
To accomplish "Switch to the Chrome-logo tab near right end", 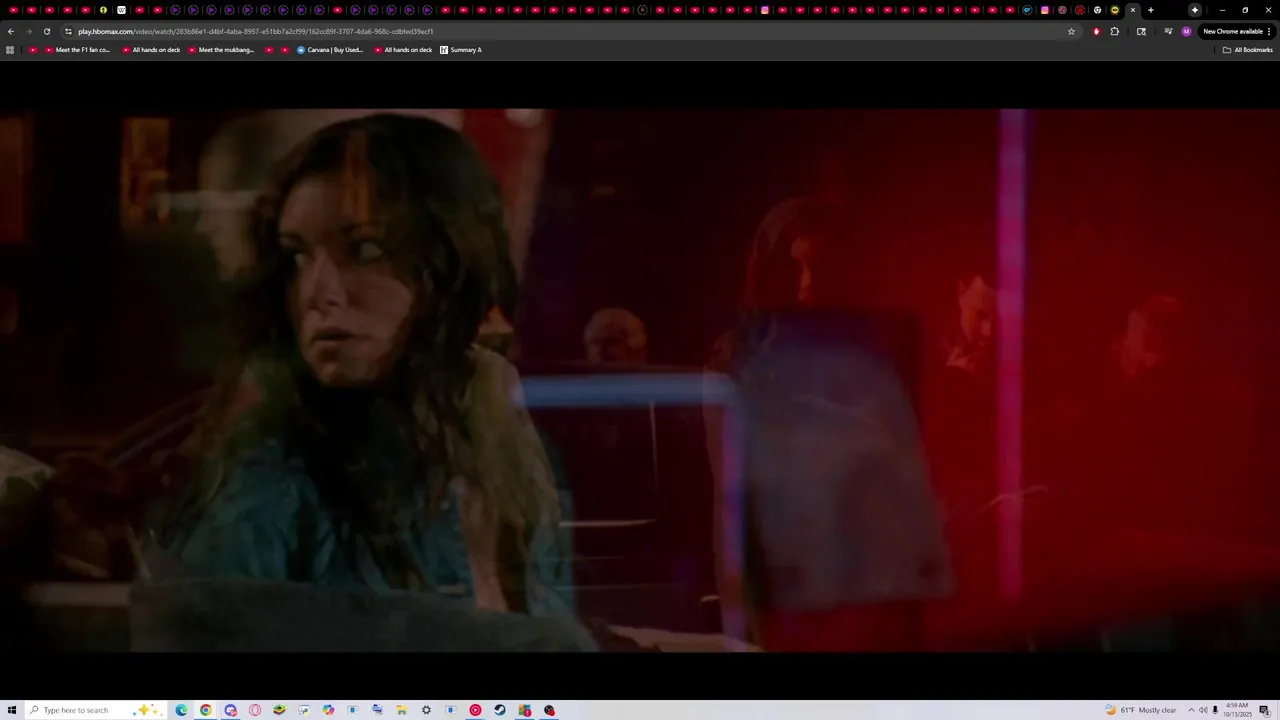I will (1097, 10).
